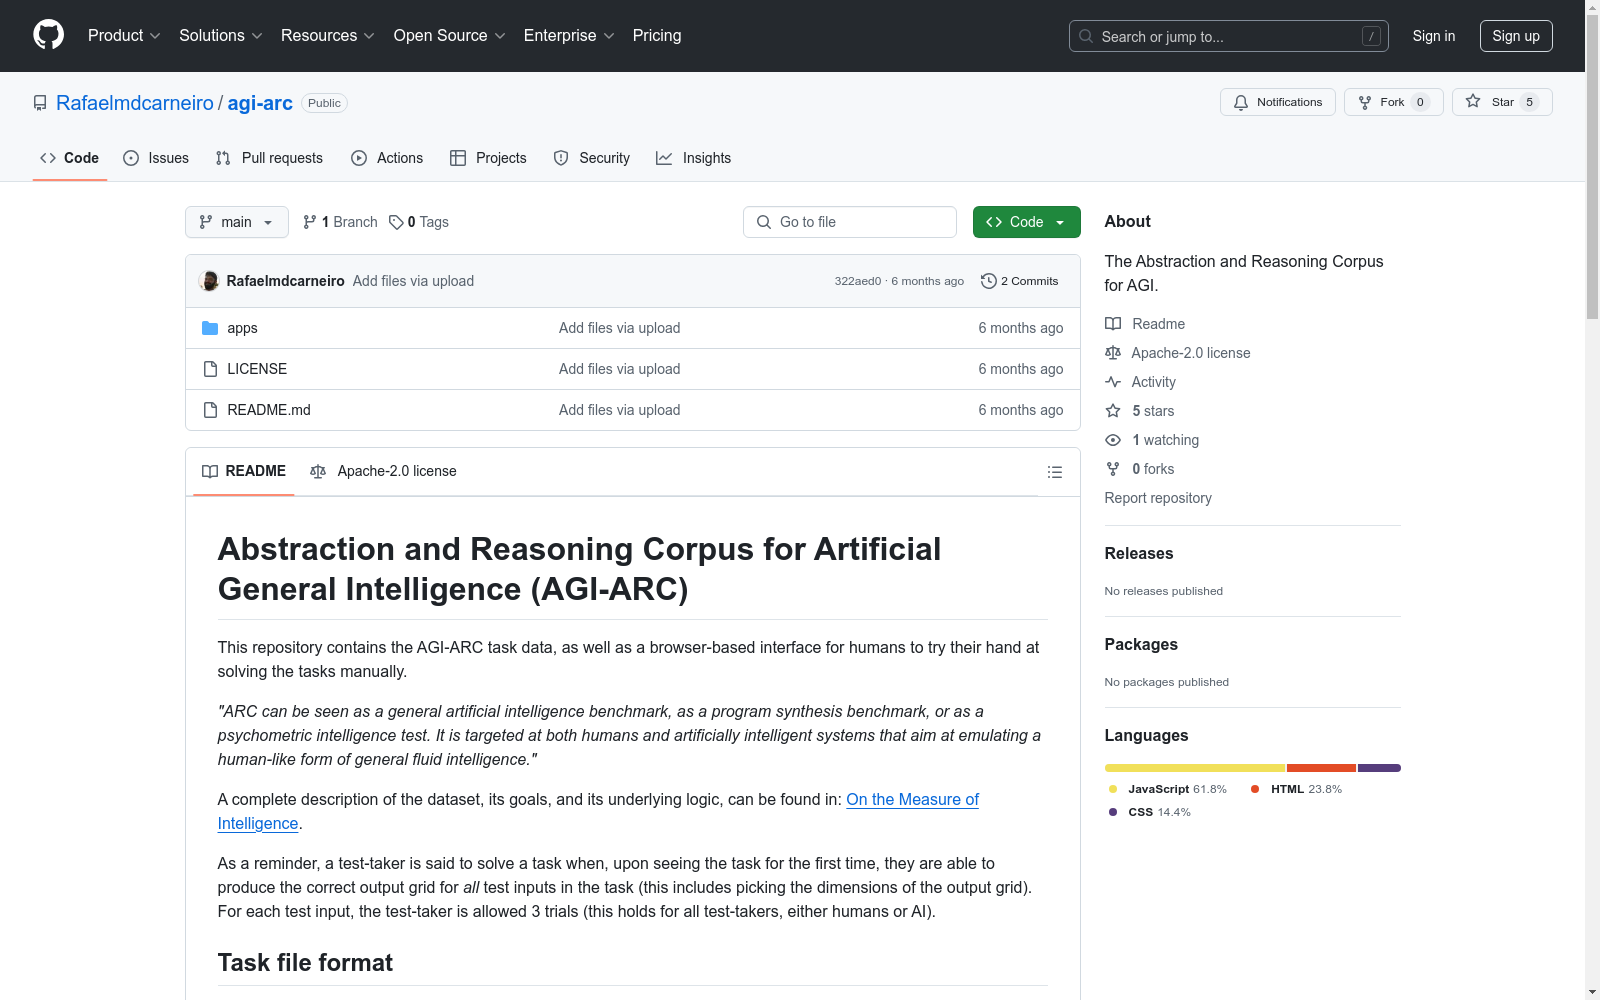Screen dimensions: 1600x1000
Task: Select the Apache-2.0 license tab
Action: [383, 471]
